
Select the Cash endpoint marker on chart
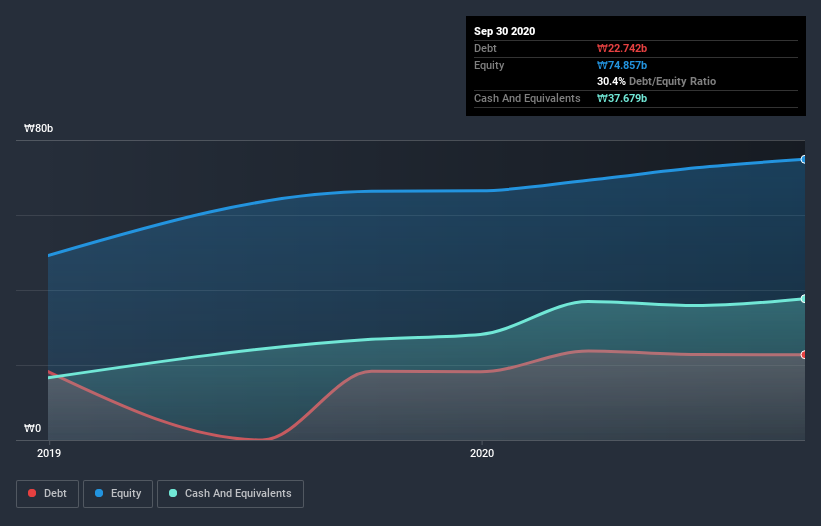(x=803, y=299)
